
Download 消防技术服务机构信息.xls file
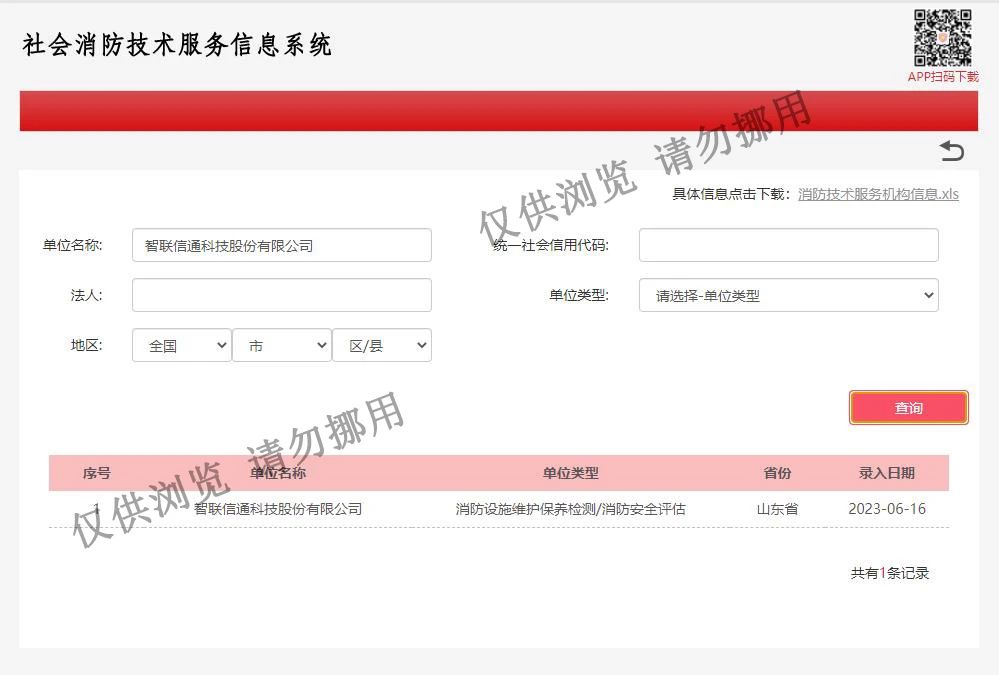tap(878, 194)
